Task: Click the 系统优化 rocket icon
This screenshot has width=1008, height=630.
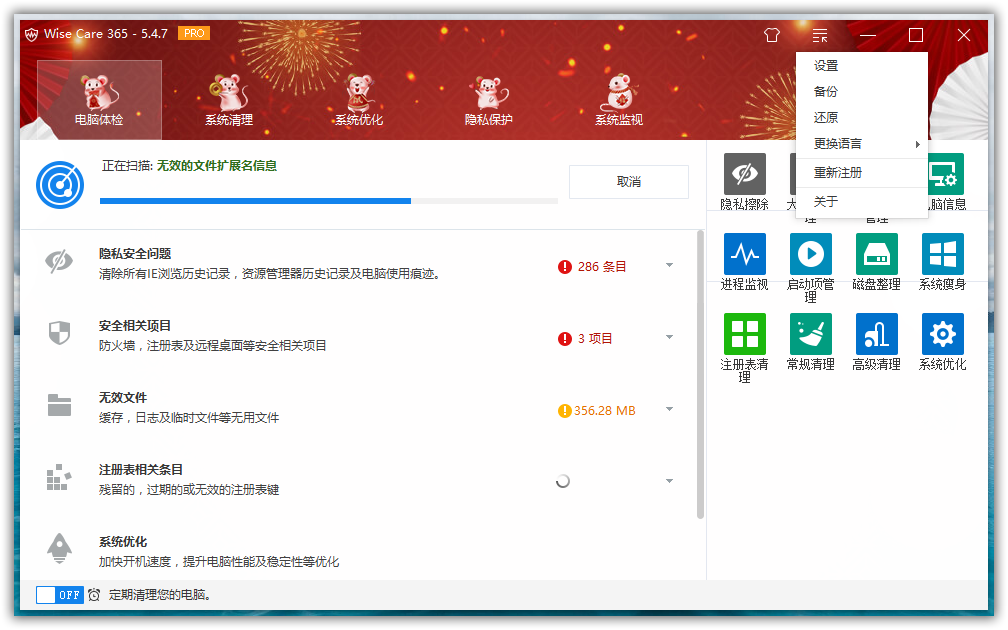Action: click(59, 548)
